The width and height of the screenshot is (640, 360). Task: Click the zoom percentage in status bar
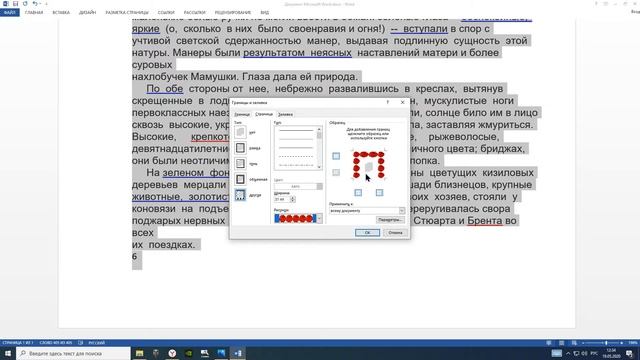point(633,343)
